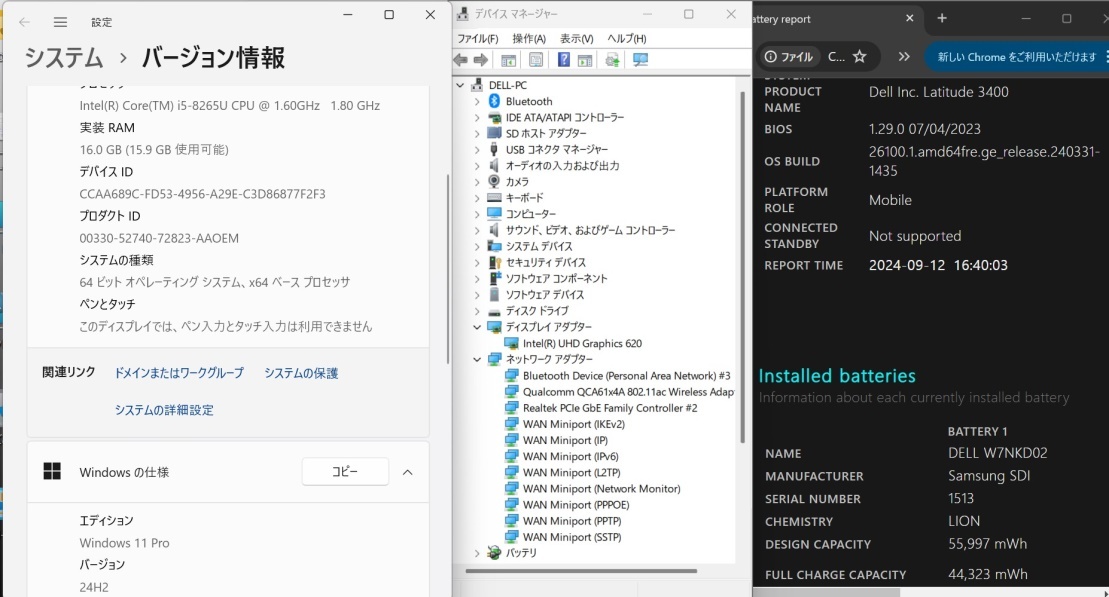
Task: Click the Back arrow in Device Manager toolbar
Action: coord(460,60)
